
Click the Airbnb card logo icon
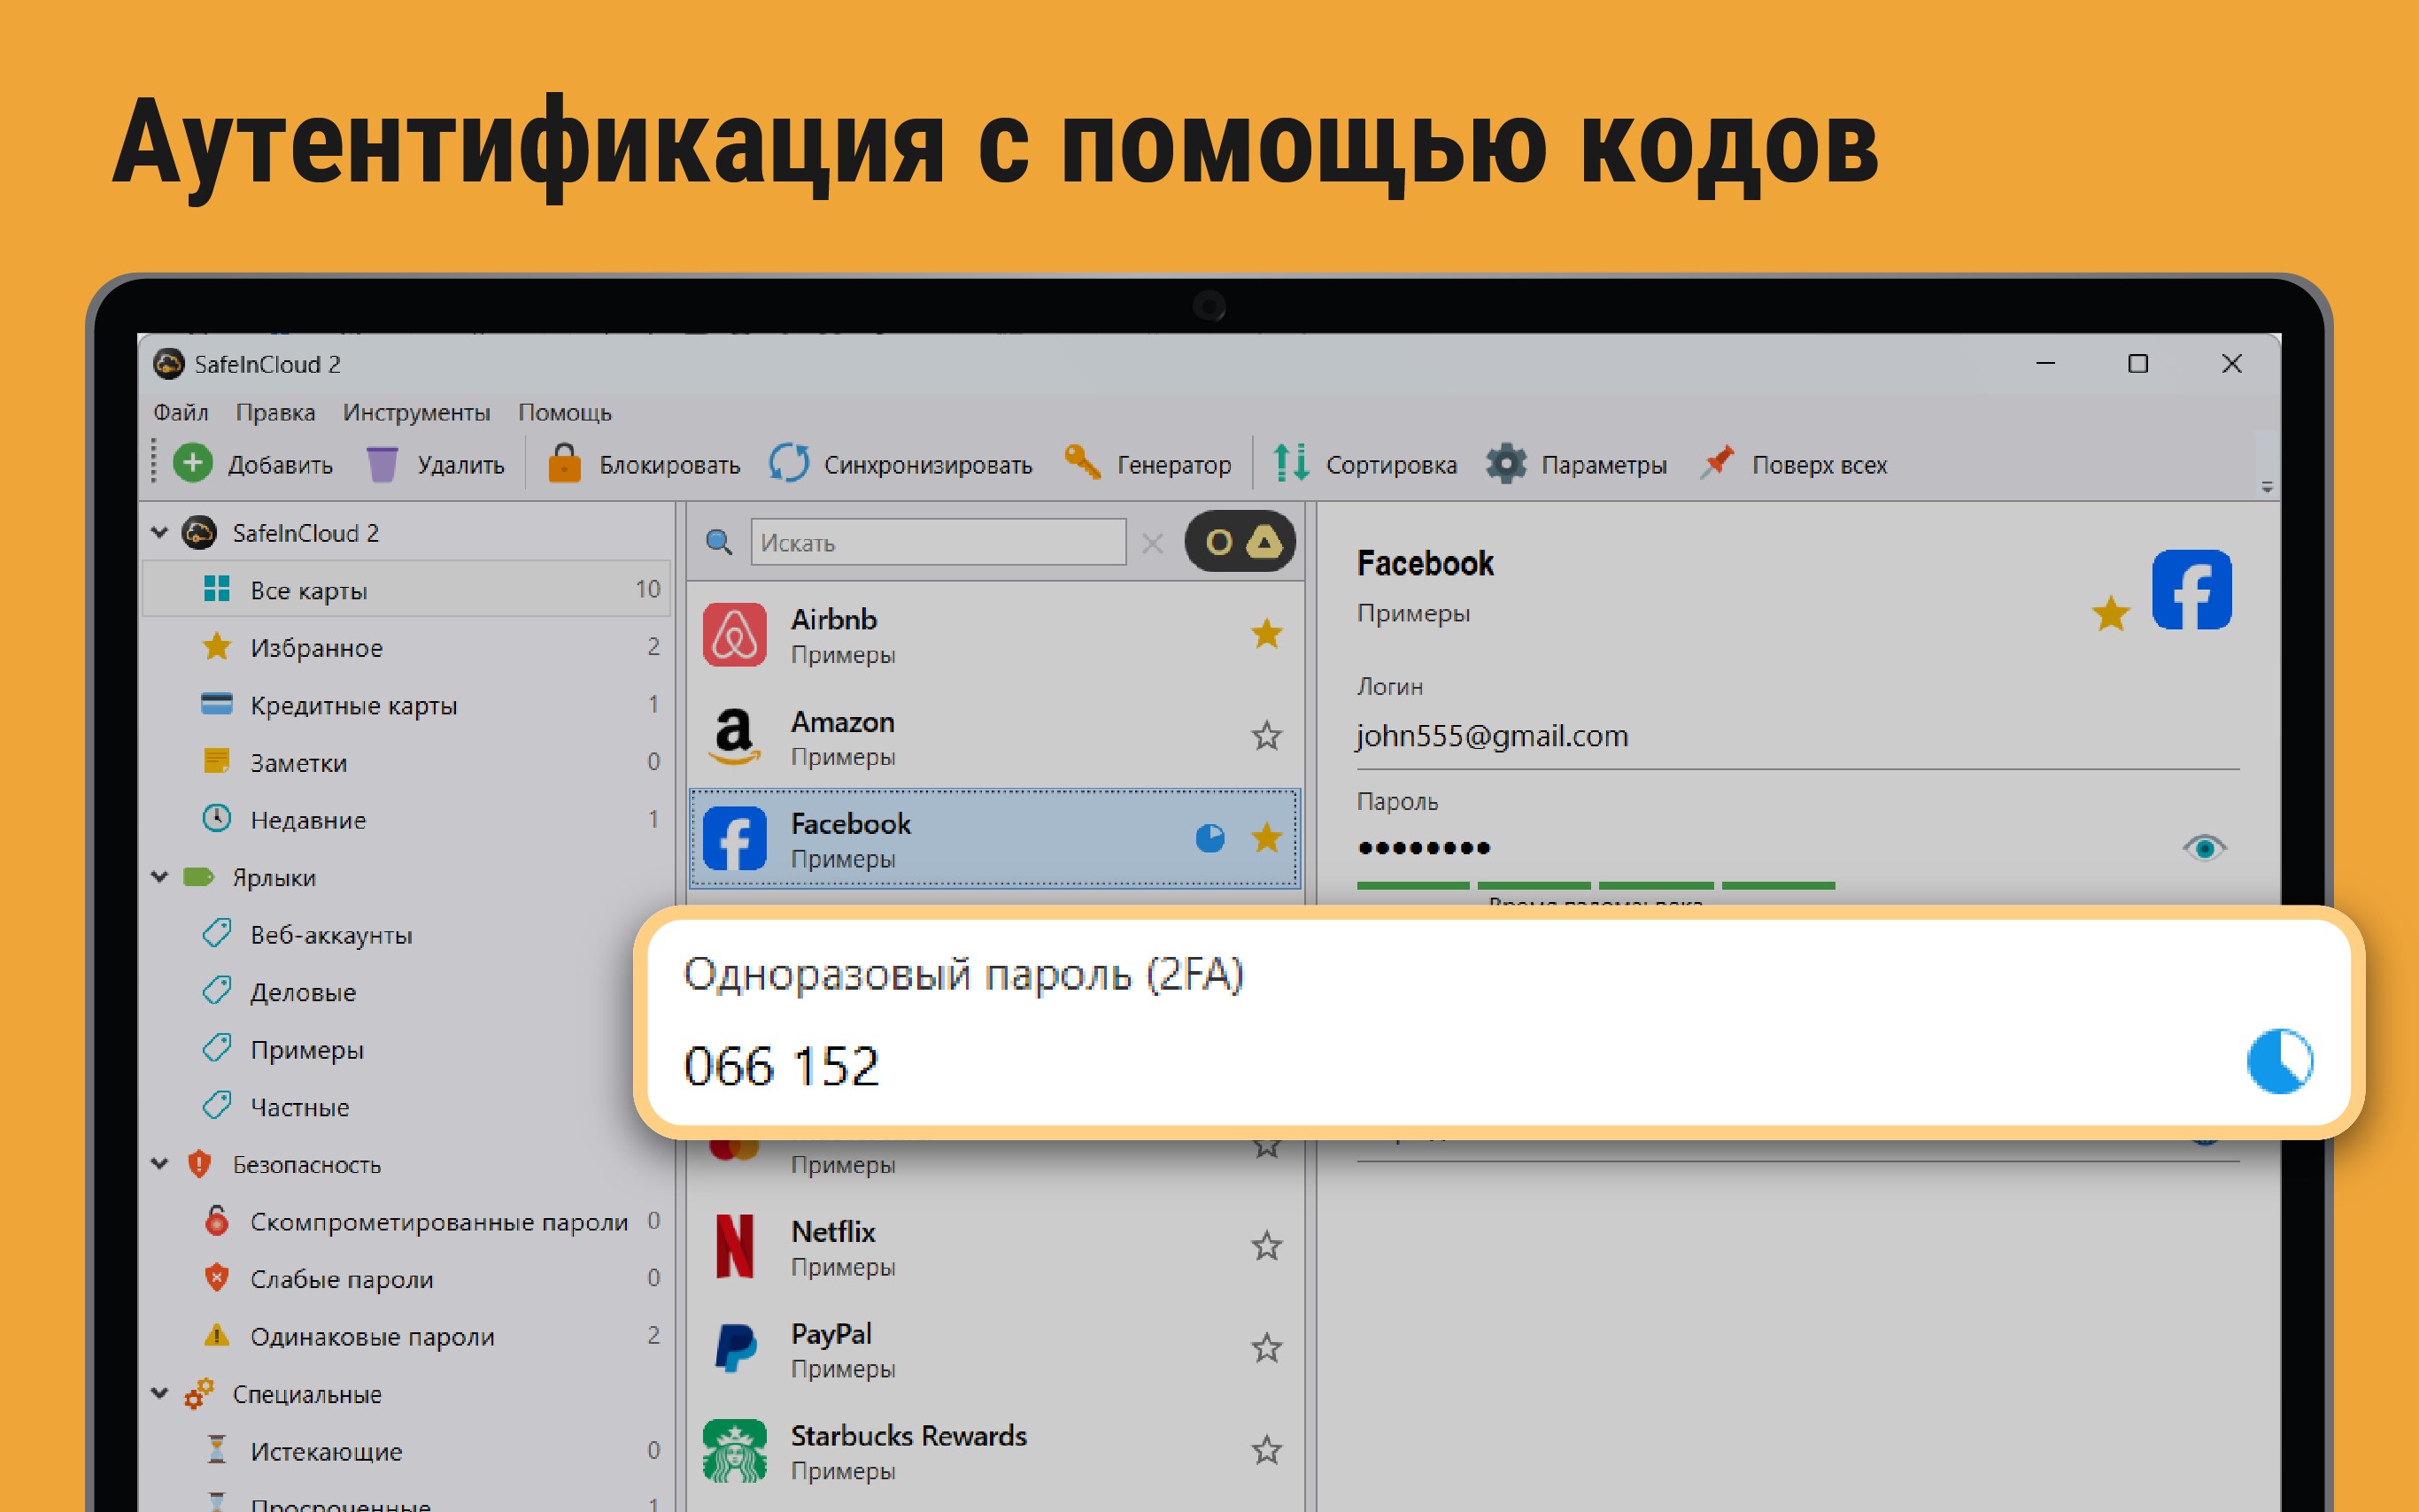[x=734, y=635]
